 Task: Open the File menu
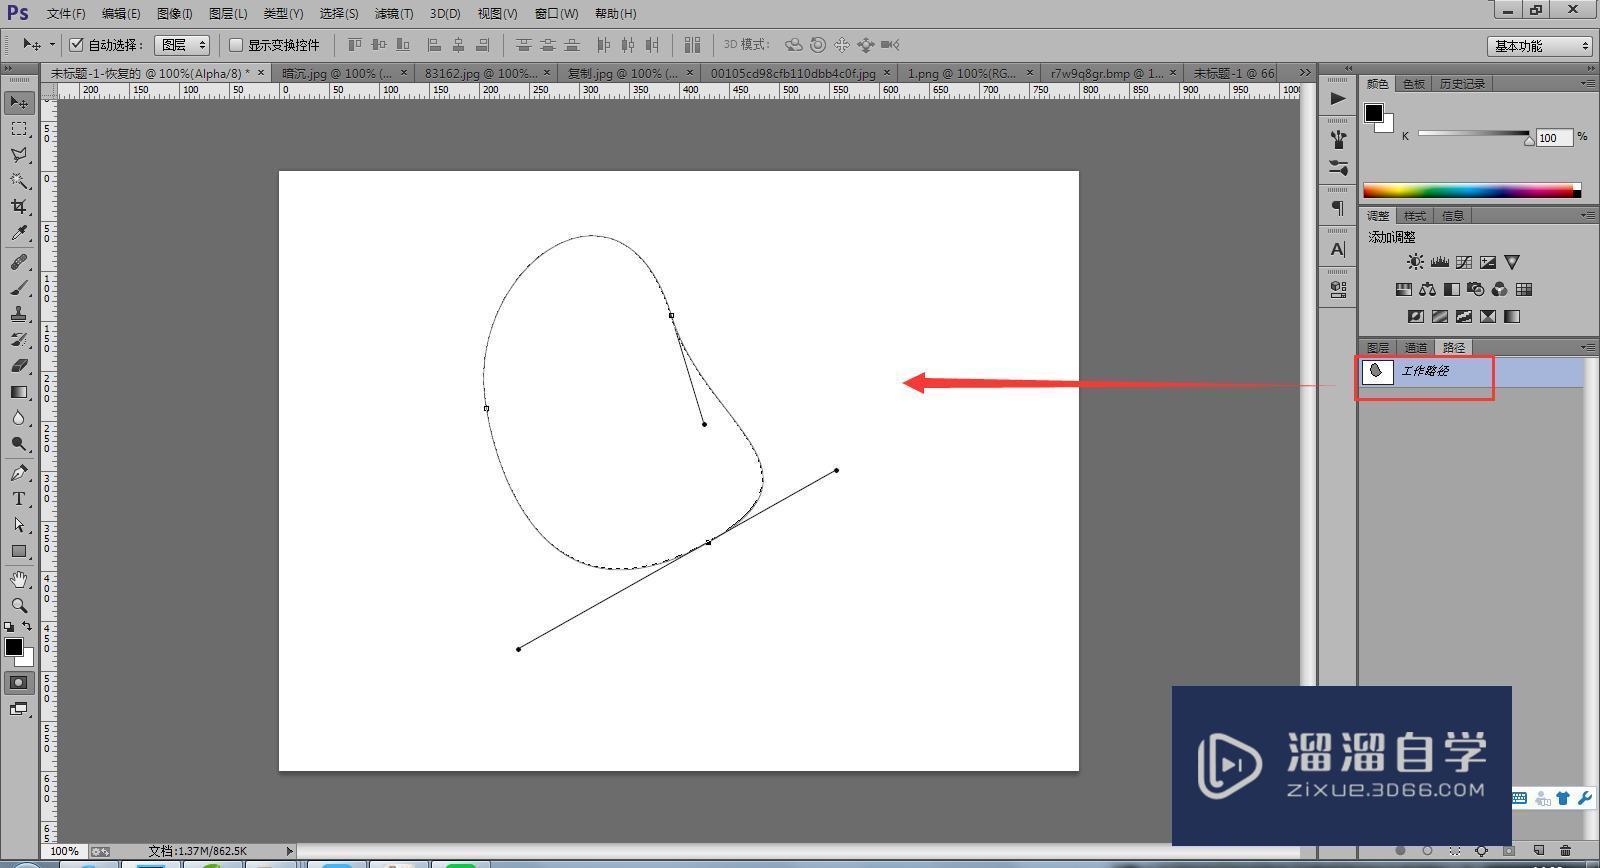coord(66,13)
